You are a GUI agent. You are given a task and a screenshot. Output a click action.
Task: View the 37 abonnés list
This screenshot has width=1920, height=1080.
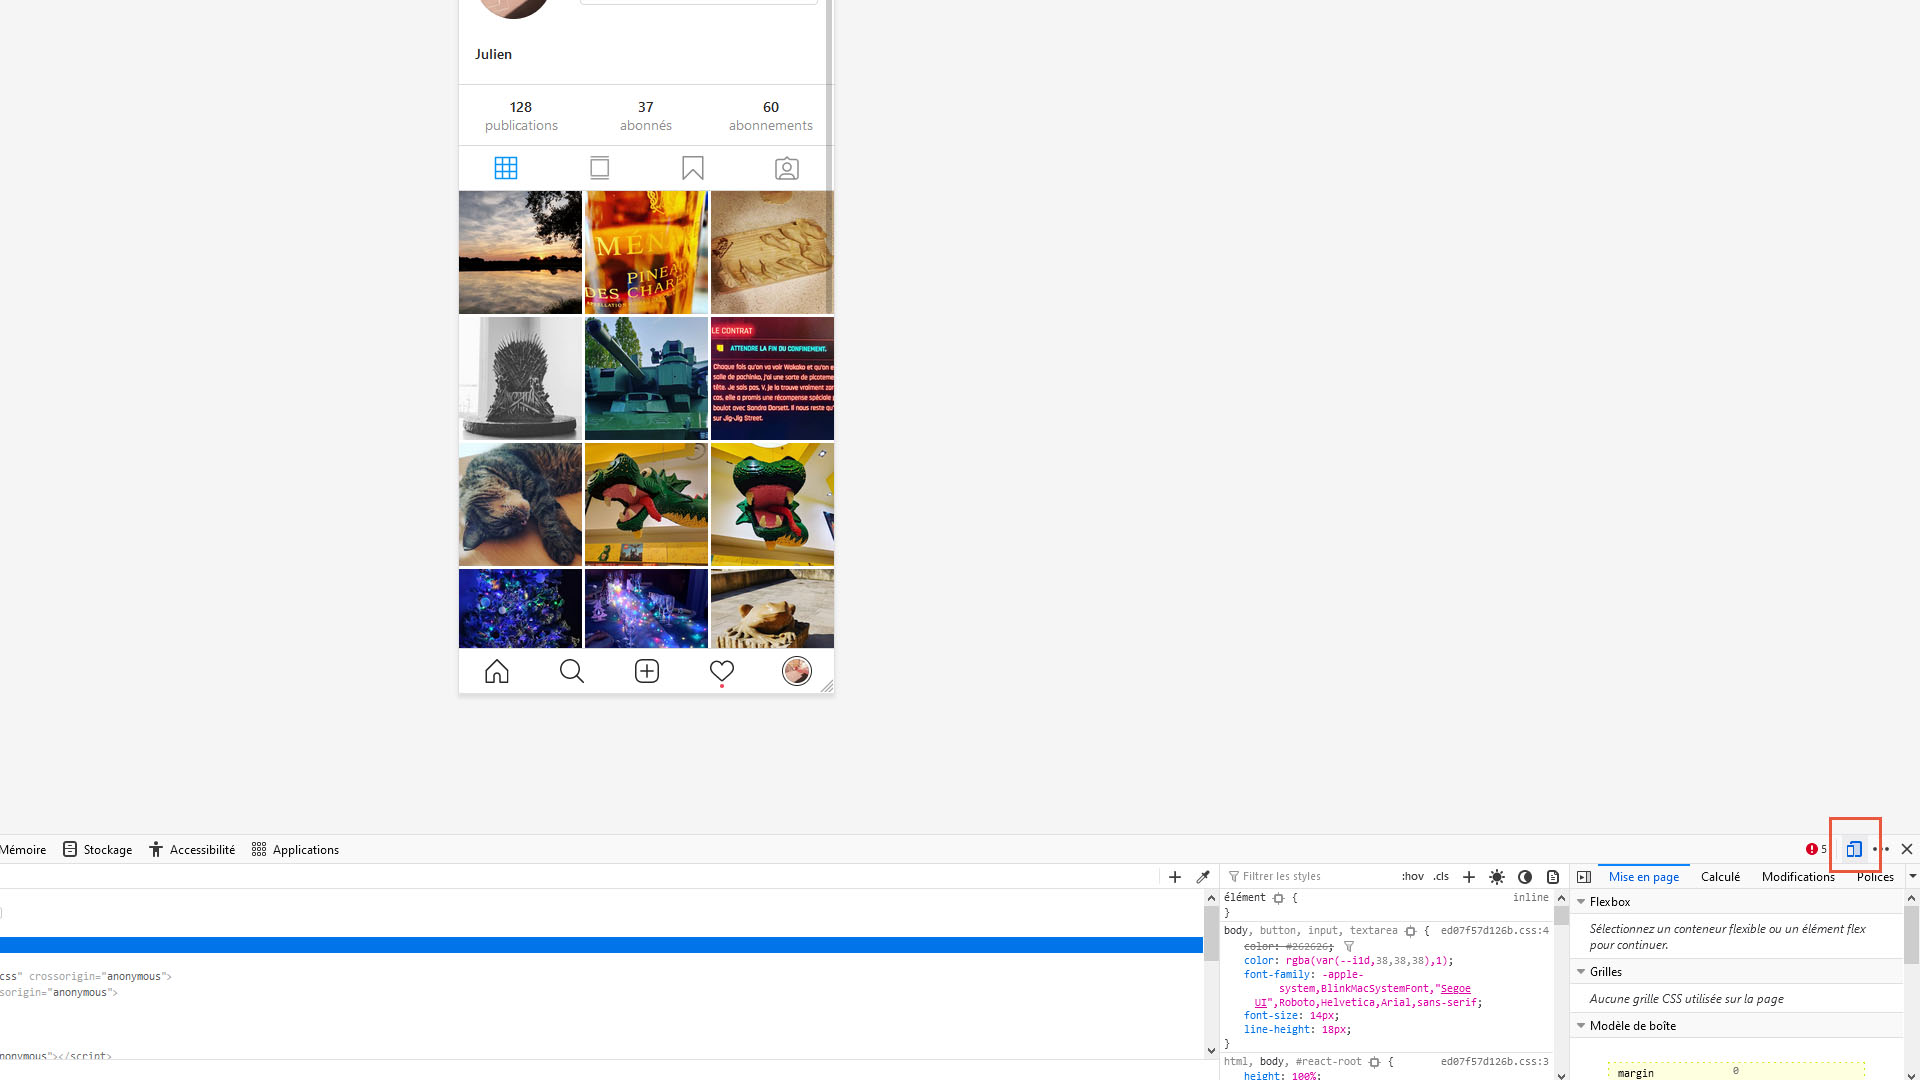click(x=646, y=116)
